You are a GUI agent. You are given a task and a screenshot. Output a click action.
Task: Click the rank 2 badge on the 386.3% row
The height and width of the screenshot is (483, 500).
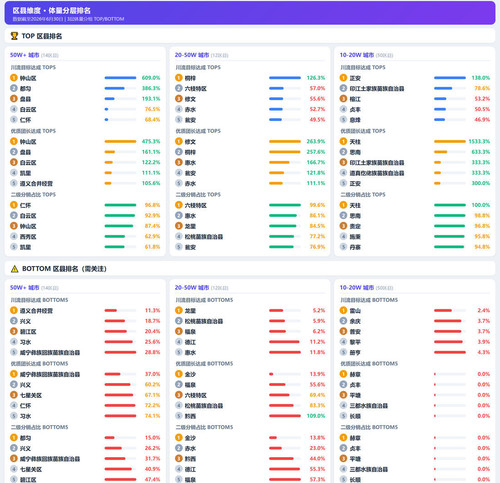[14, 88]
